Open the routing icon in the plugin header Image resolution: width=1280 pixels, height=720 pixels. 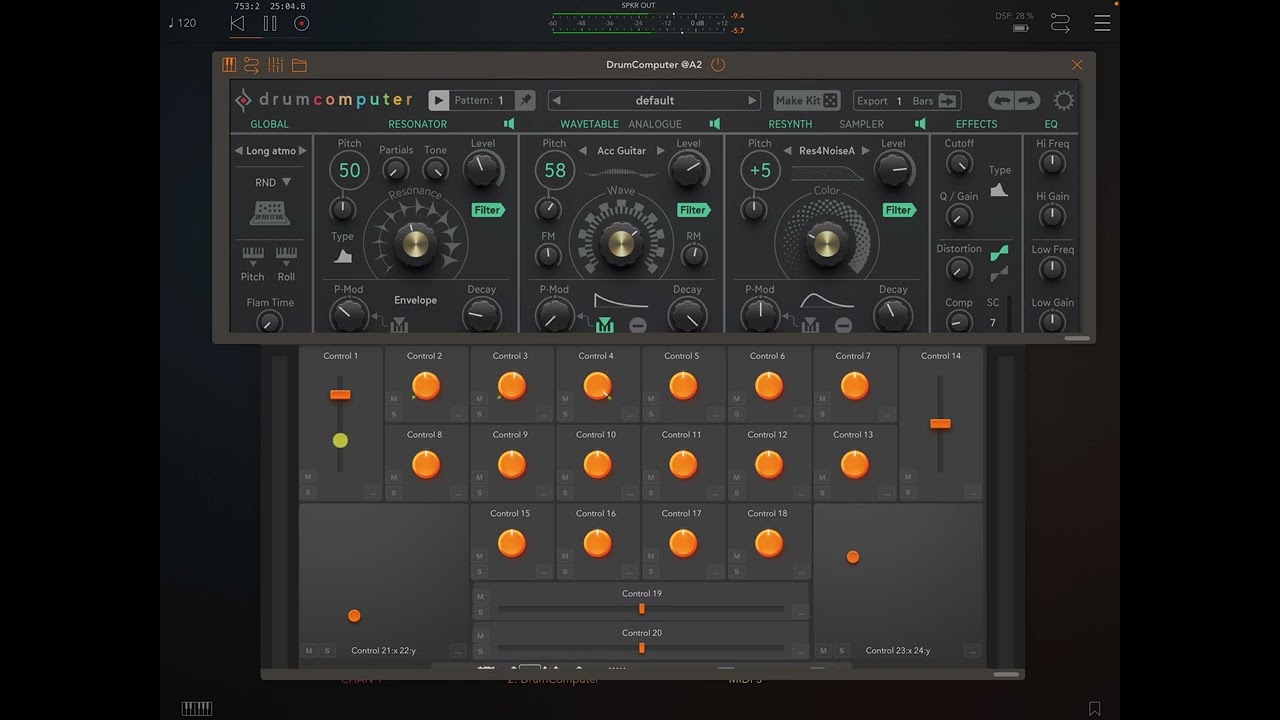coord(252,65)
